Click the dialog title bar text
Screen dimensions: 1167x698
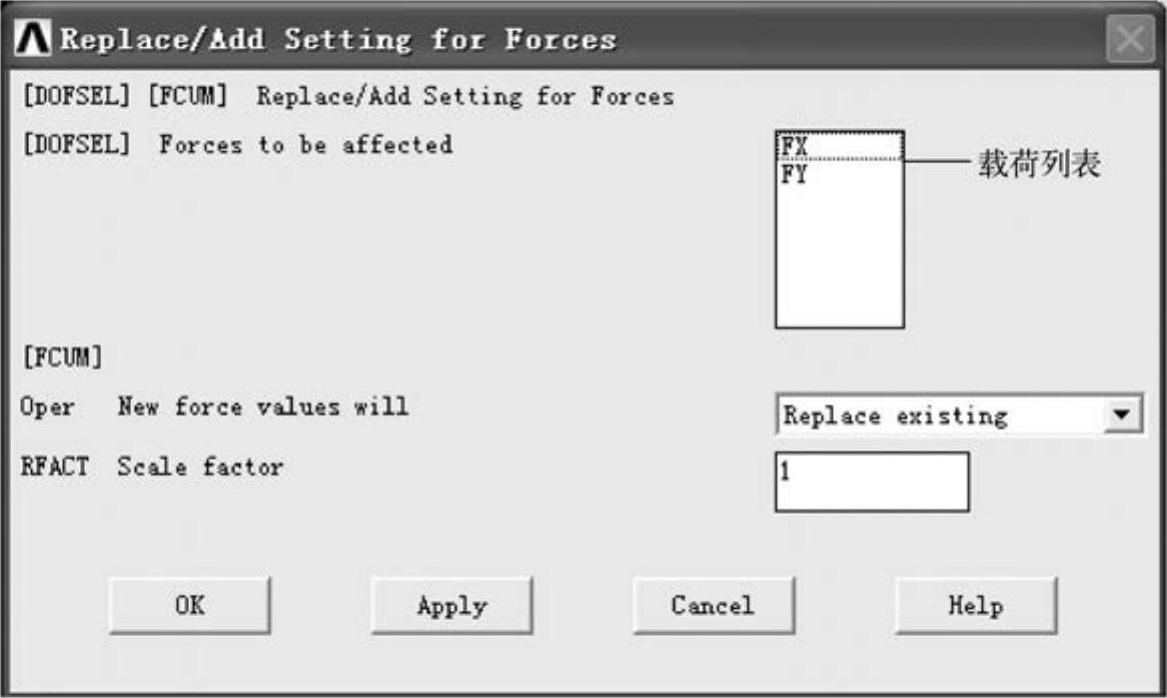tap(339, 39)
